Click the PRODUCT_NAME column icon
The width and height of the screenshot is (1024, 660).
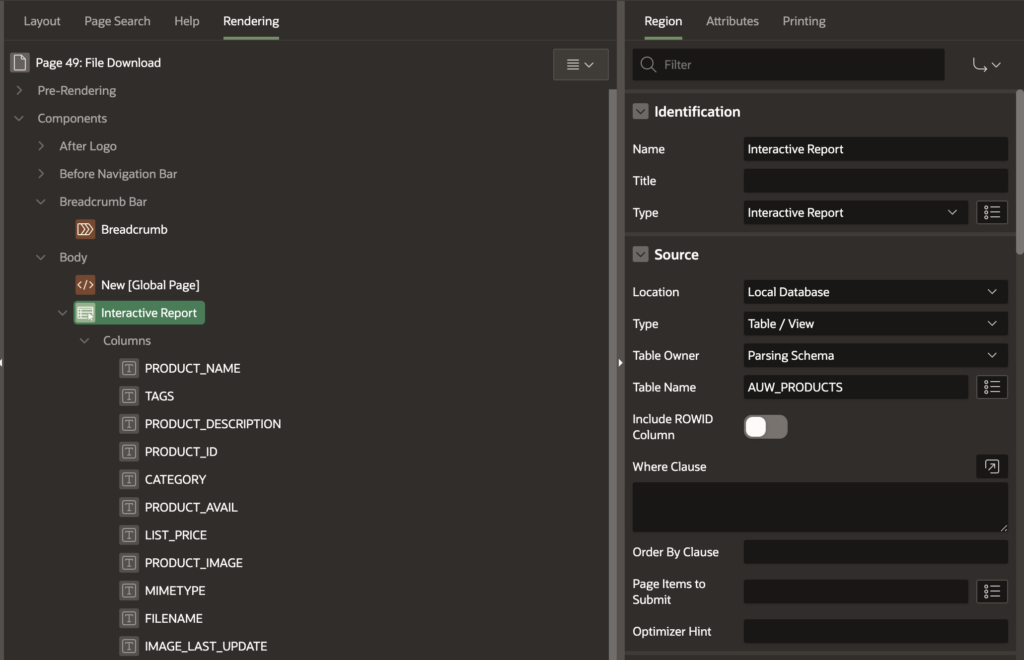click(x=129, y=367)
